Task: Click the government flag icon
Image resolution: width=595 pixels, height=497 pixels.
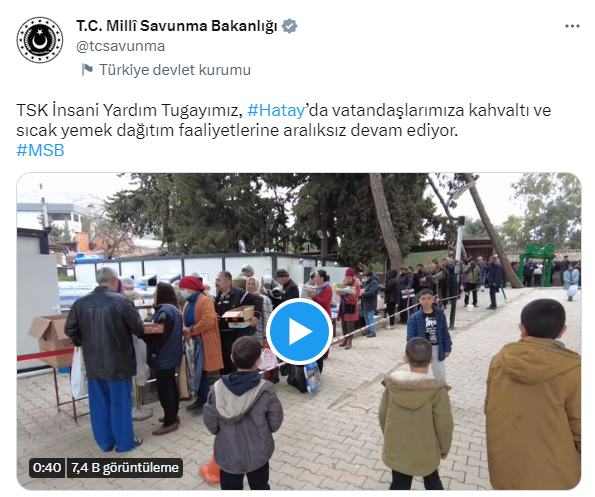Action: click(87, 70)
